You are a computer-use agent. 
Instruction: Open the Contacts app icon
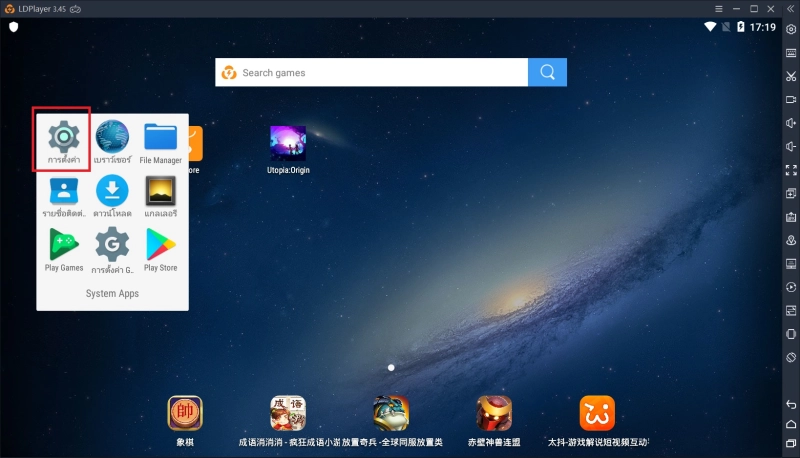pos(64,190)
